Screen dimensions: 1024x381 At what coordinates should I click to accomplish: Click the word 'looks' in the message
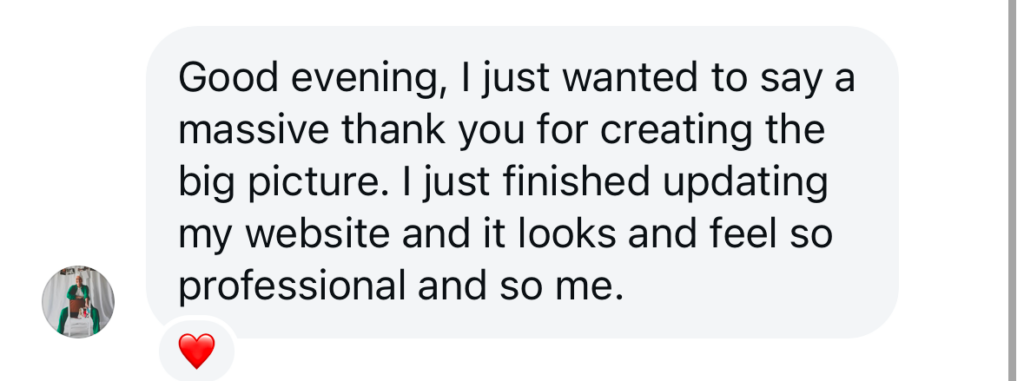pyautogui.click(x=568, y=234)
